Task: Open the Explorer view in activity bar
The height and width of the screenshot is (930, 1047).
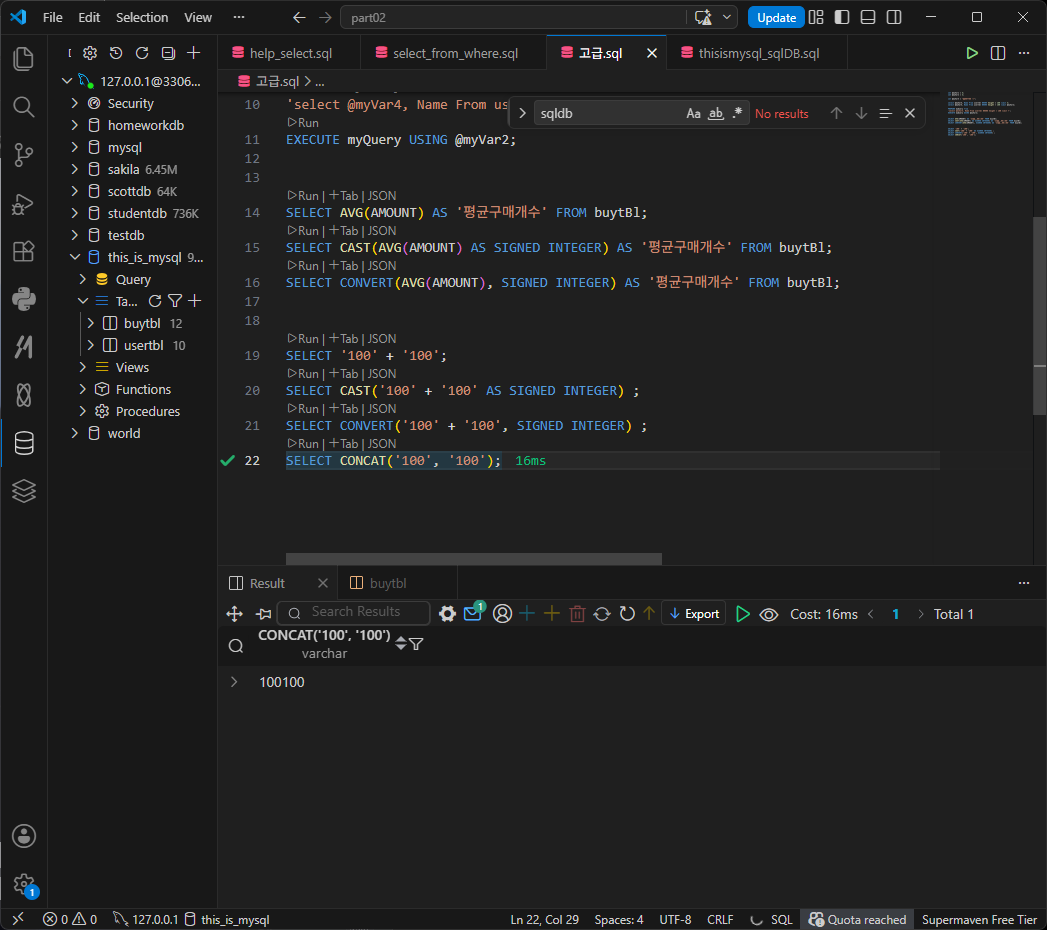Action: (23, 59)
